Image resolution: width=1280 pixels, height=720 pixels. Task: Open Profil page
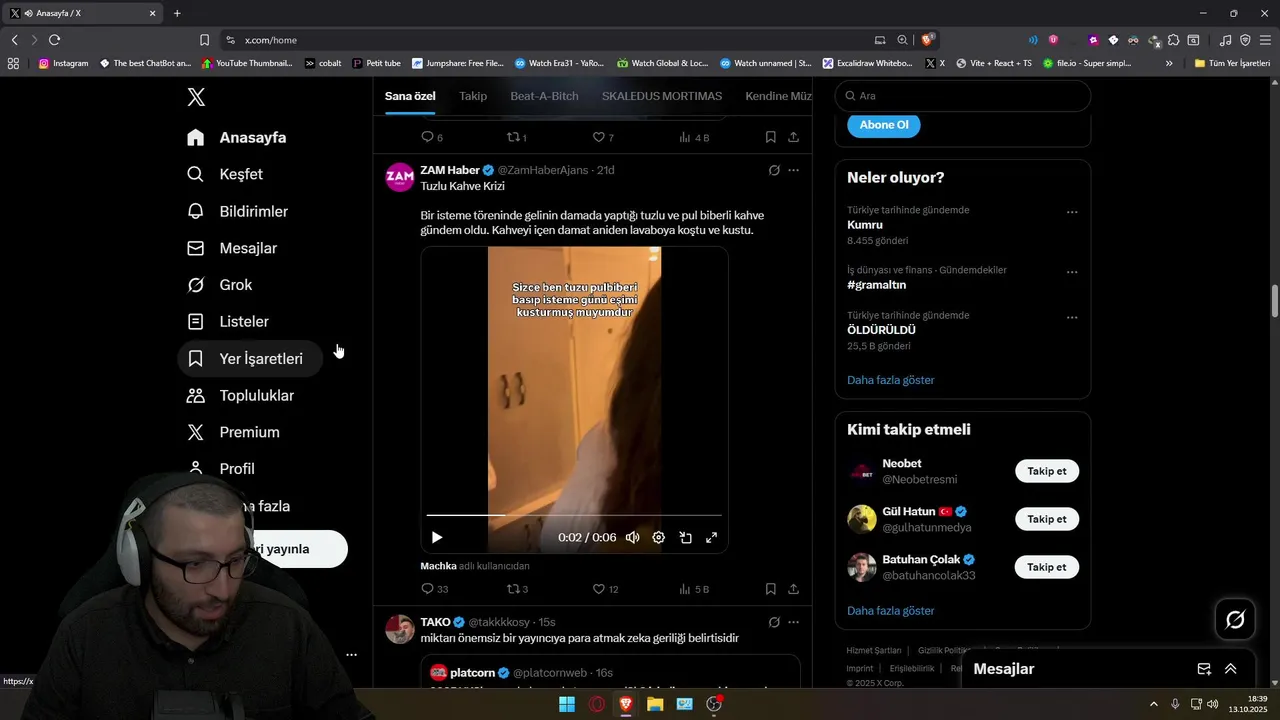click(x=222, y=468)
